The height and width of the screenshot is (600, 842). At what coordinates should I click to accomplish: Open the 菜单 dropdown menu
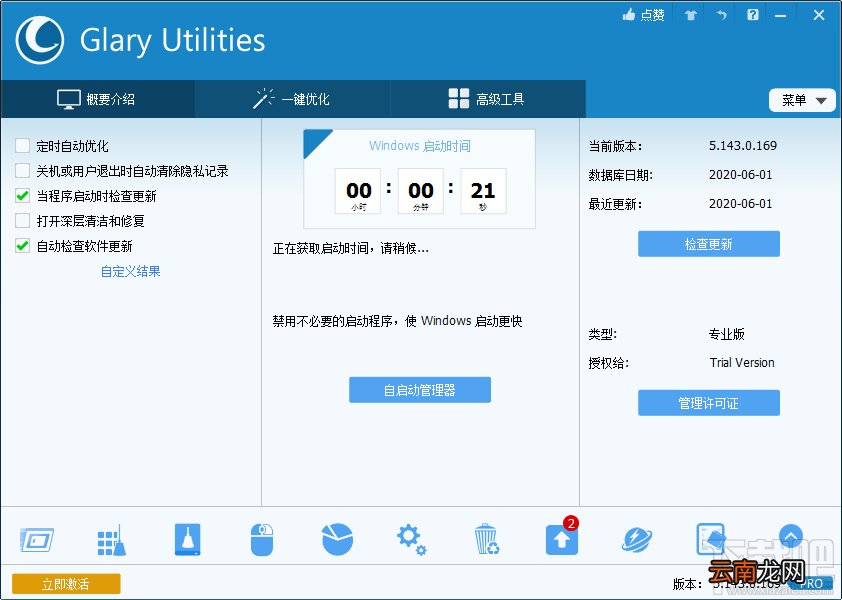802,100
